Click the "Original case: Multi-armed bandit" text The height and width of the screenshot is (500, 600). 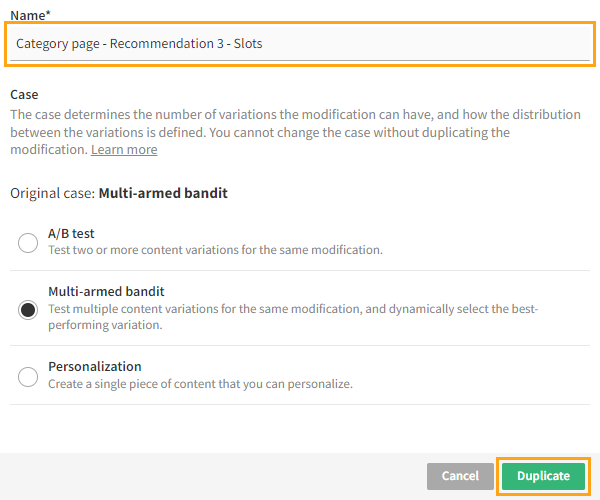119,192
